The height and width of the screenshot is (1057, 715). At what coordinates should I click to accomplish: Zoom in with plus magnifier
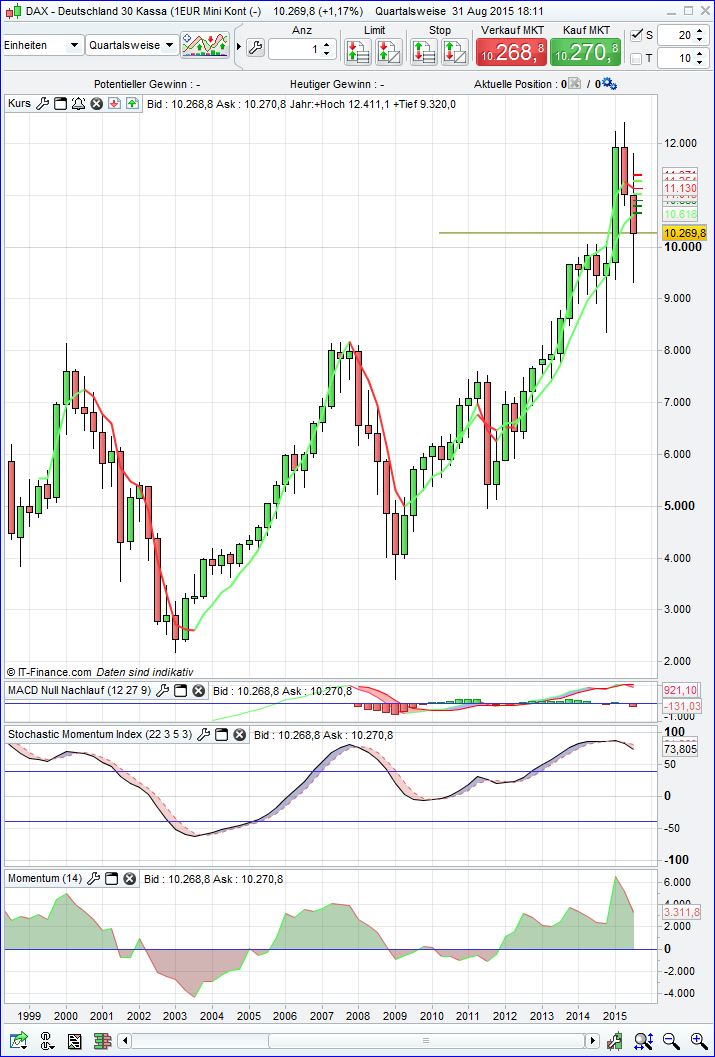(699, 1040)
